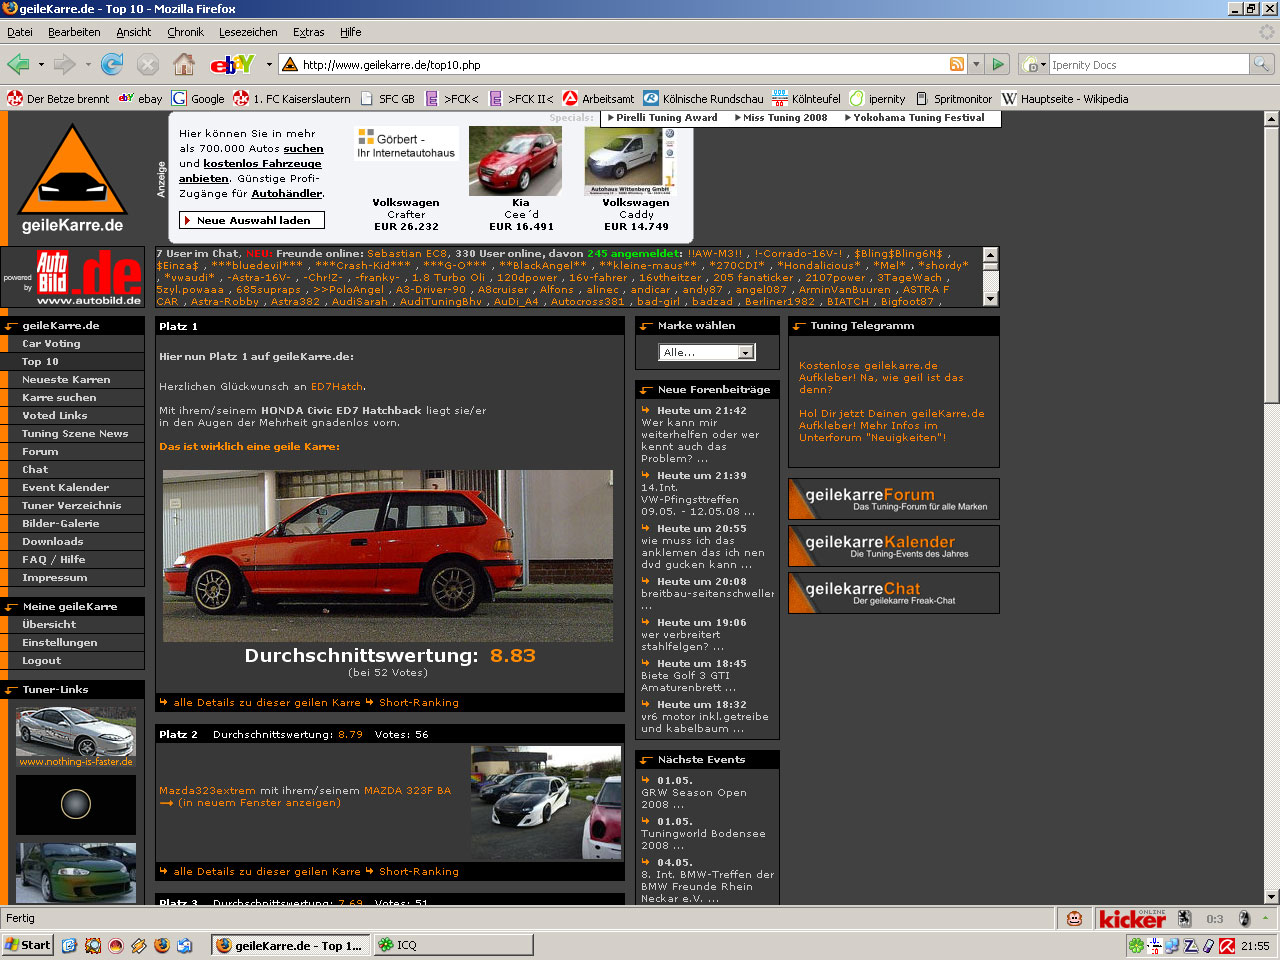Screen dimensions: 1280x960
Task: Click the Neue Auswahl laden button
Action: (x=252, y=220)
